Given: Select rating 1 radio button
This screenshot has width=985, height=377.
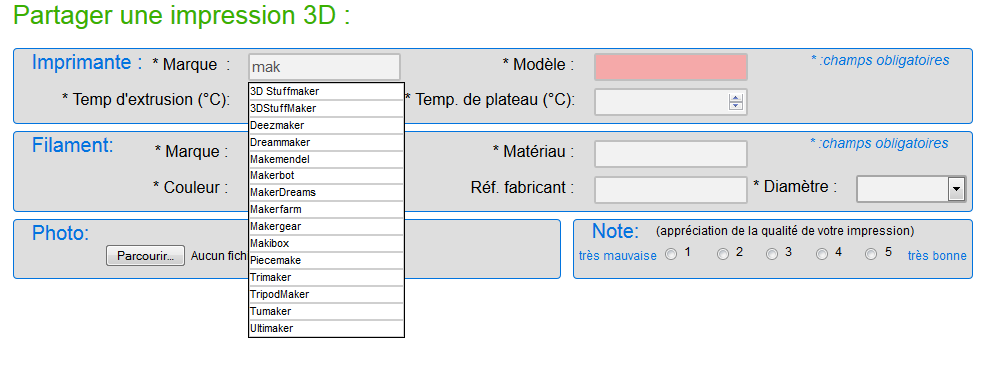Looking at the screenshot, I should point(671,254).
